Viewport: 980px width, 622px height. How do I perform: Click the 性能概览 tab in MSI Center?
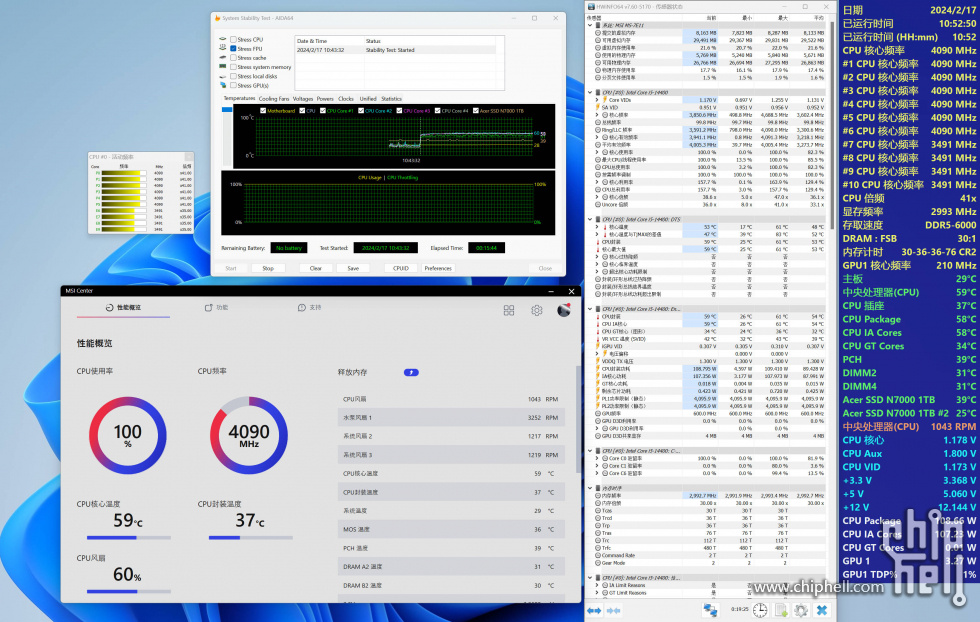(123, 308)
